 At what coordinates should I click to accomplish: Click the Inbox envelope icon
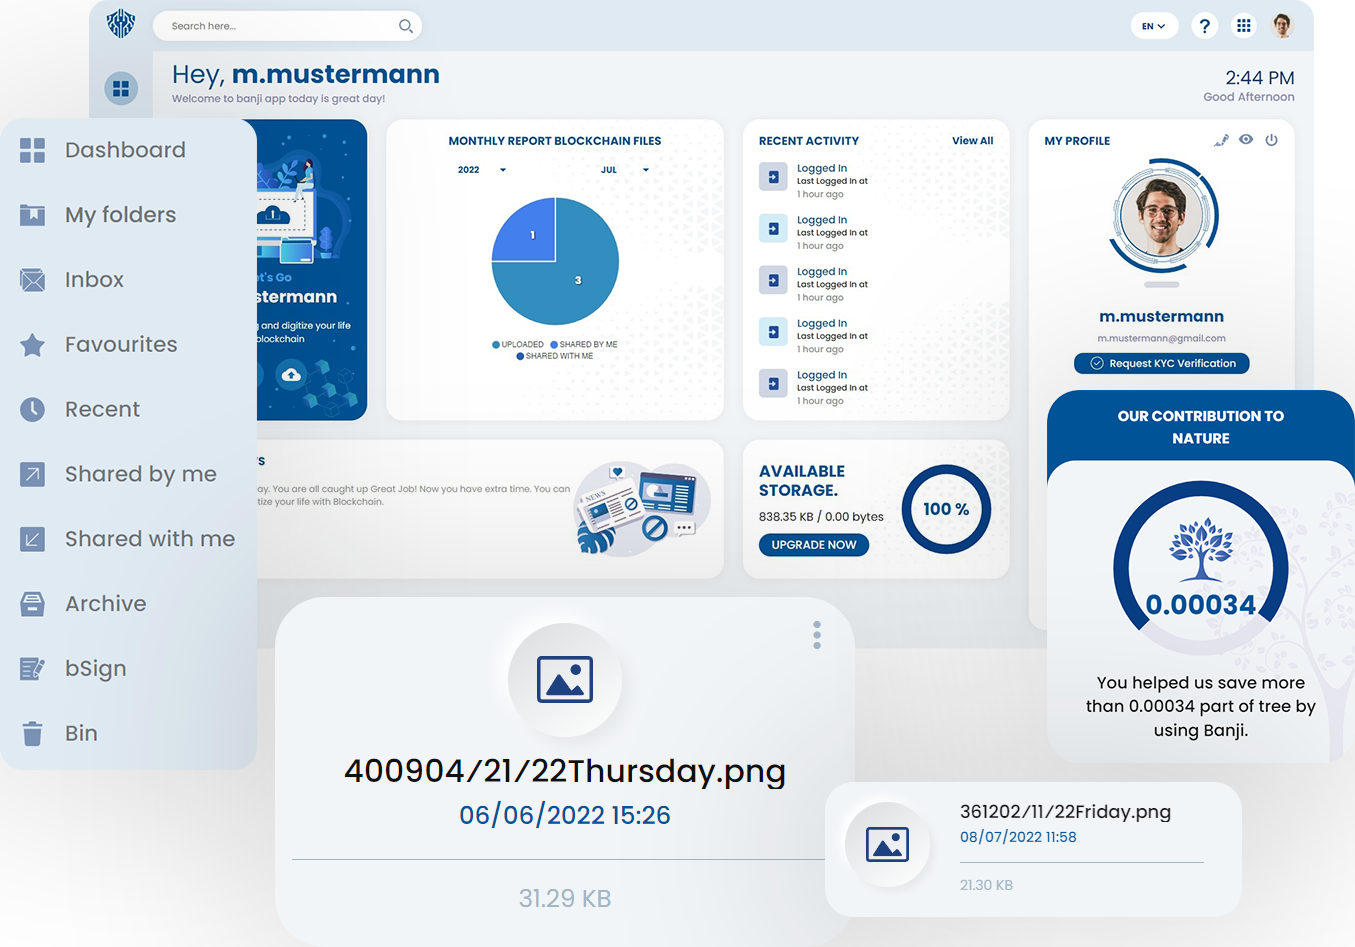32,280
